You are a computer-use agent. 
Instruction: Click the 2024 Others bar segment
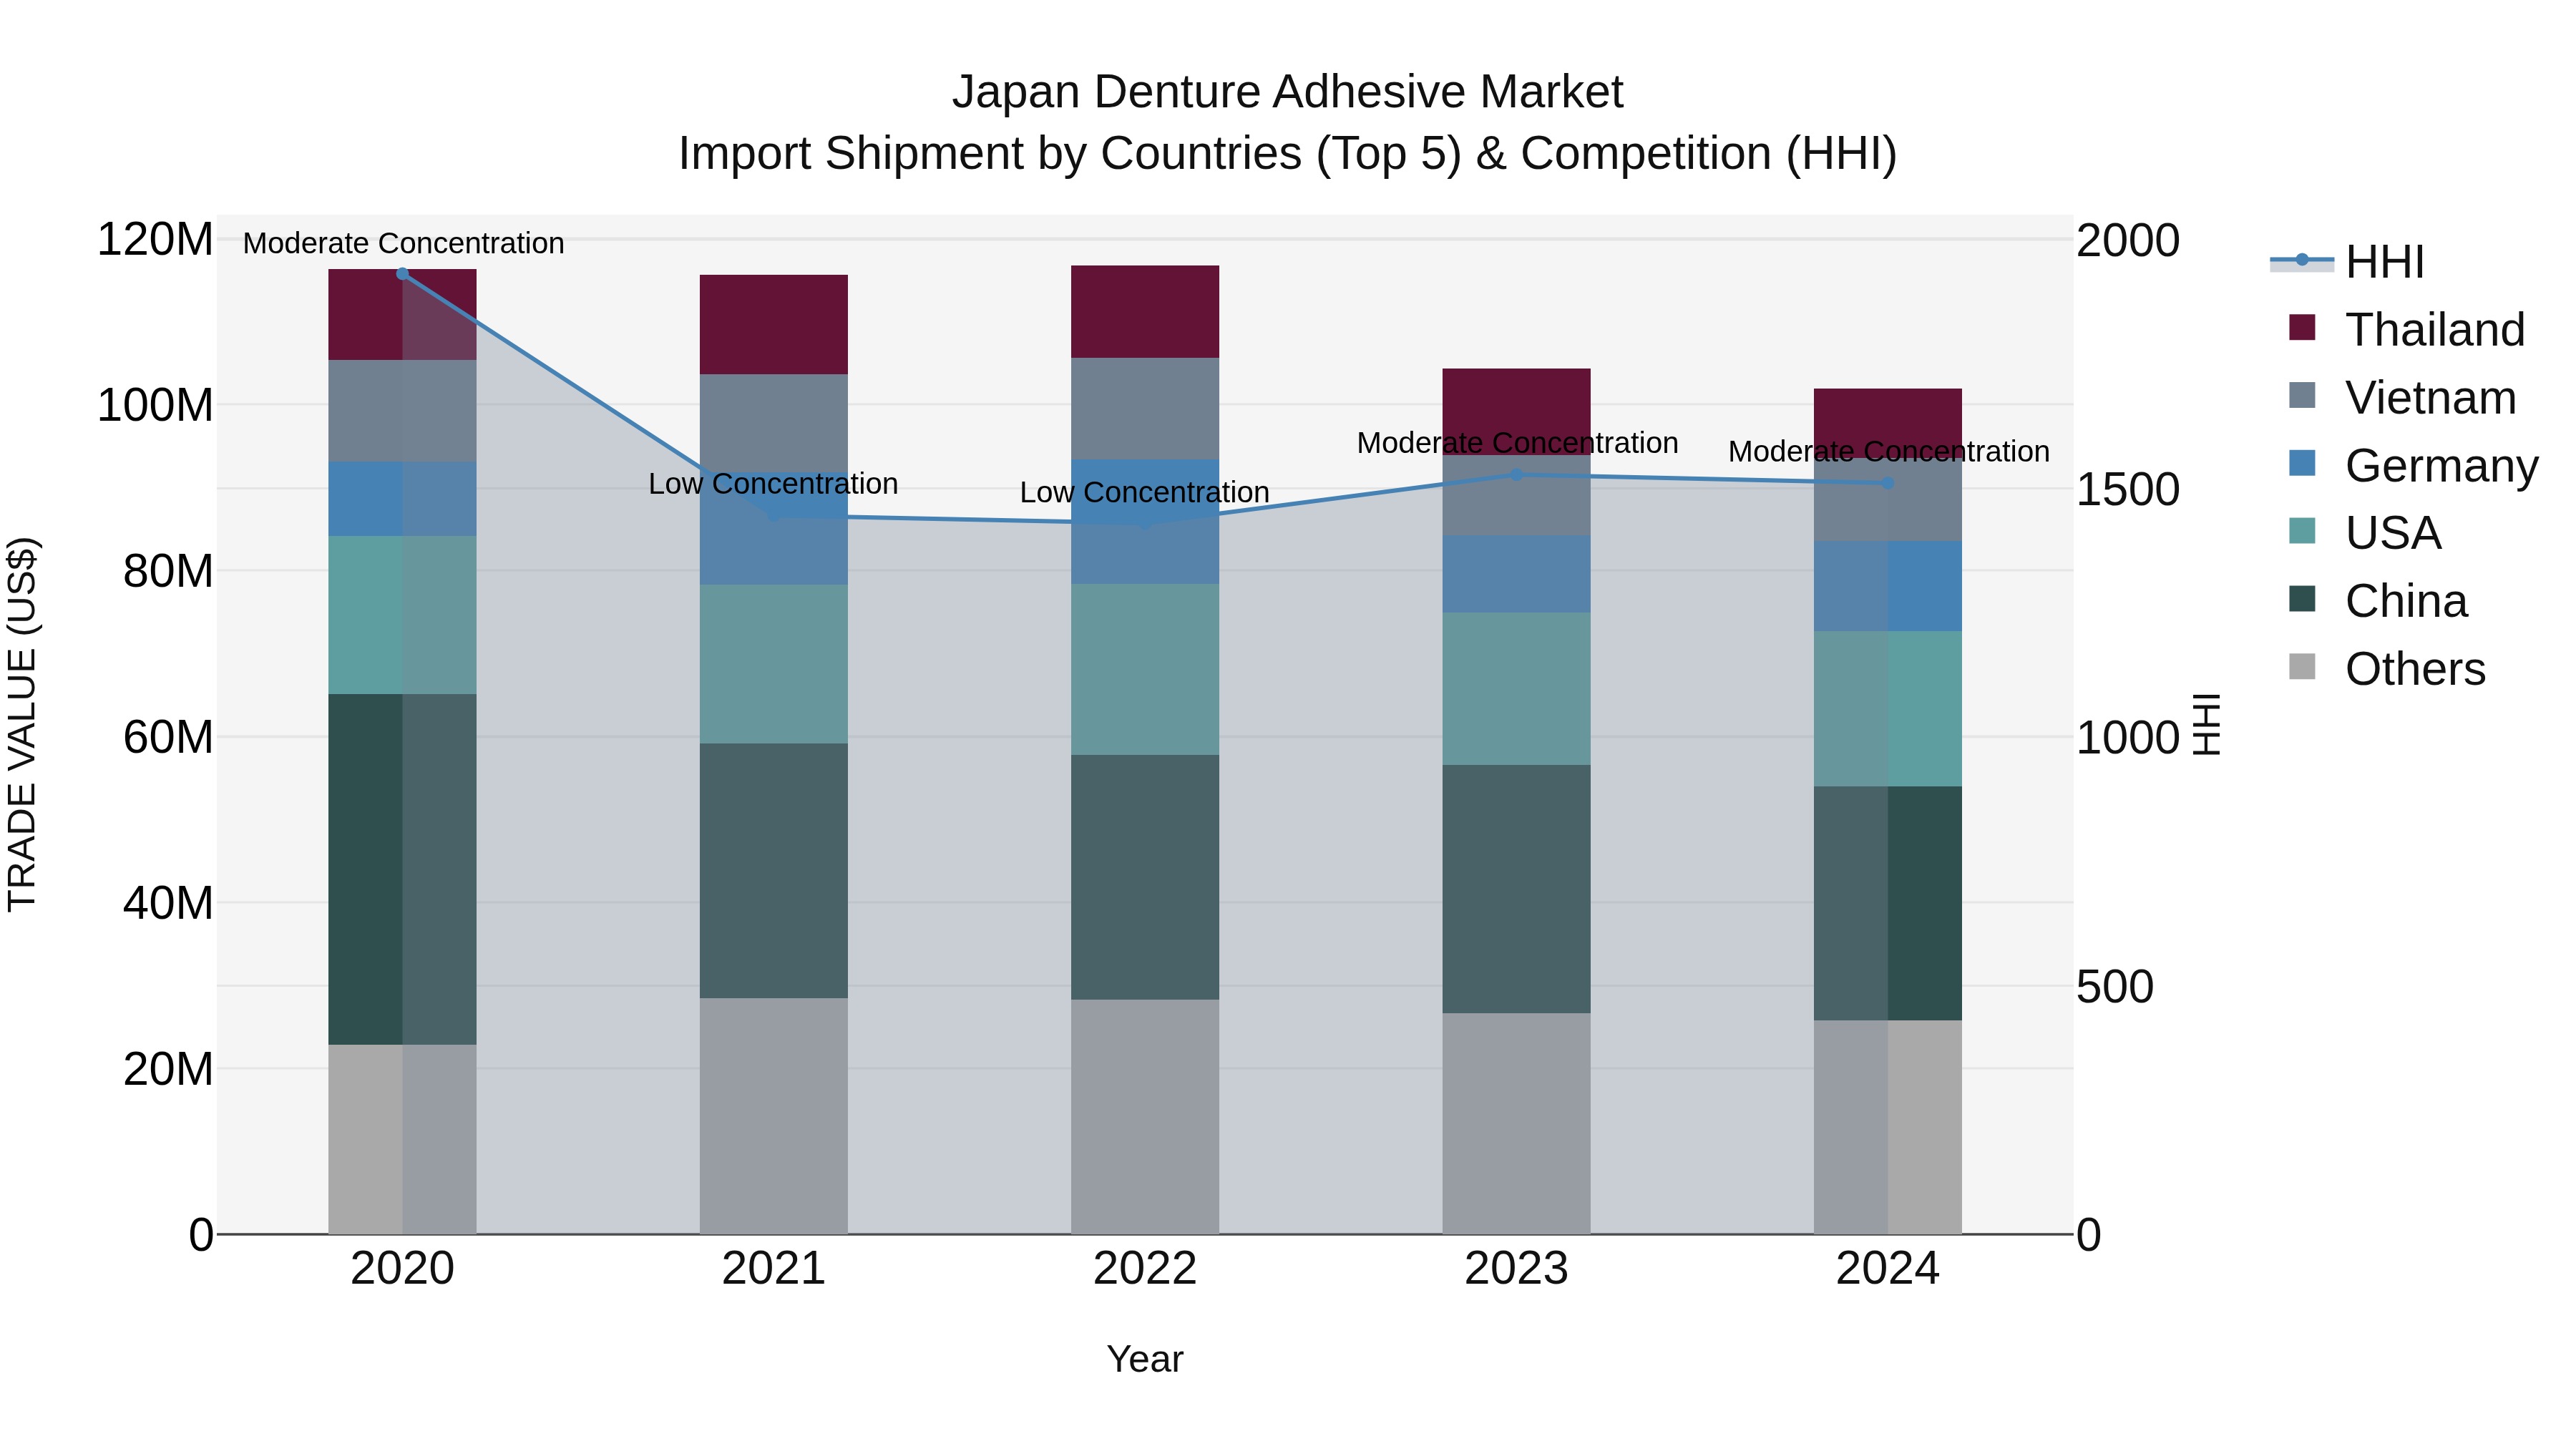(x=1888, y=1128)
